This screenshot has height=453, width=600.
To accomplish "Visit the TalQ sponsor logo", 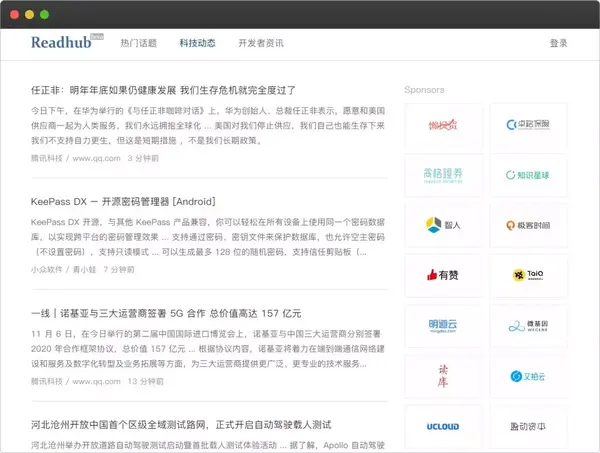I will [x=528, y=275].
